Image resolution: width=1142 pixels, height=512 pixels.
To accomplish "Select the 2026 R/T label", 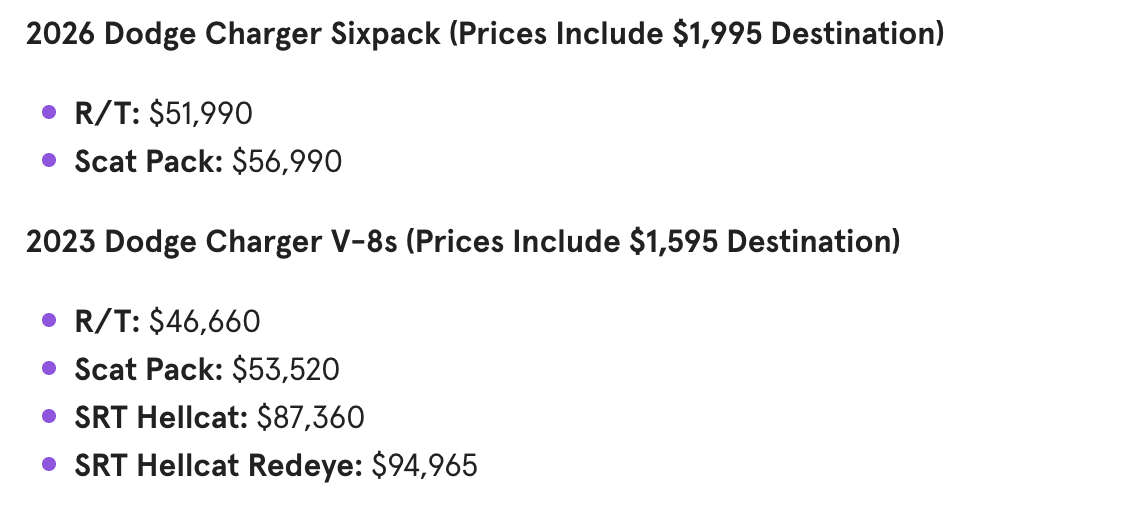I will (x=107, y=114).
